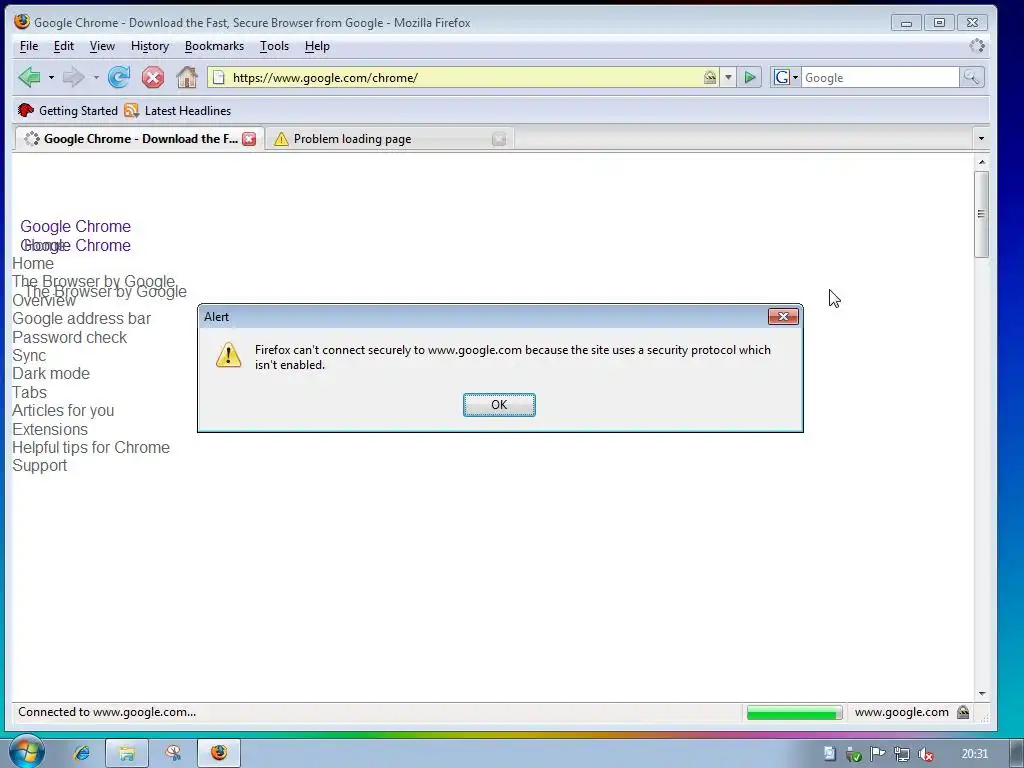This screenshot has width=1024, height=768.
Task: Click in the Google search box
Action: [x=880, y=78]
